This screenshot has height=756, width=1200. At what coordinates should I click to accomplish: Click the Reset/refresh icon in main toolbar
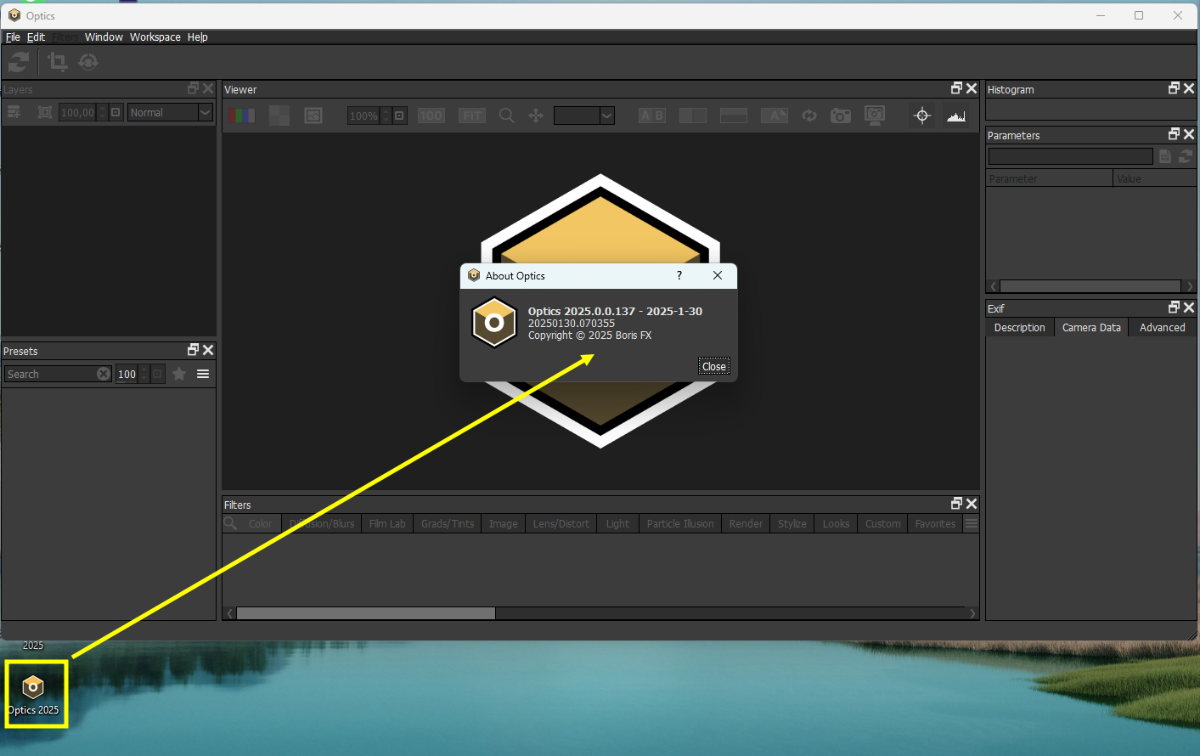19,62
